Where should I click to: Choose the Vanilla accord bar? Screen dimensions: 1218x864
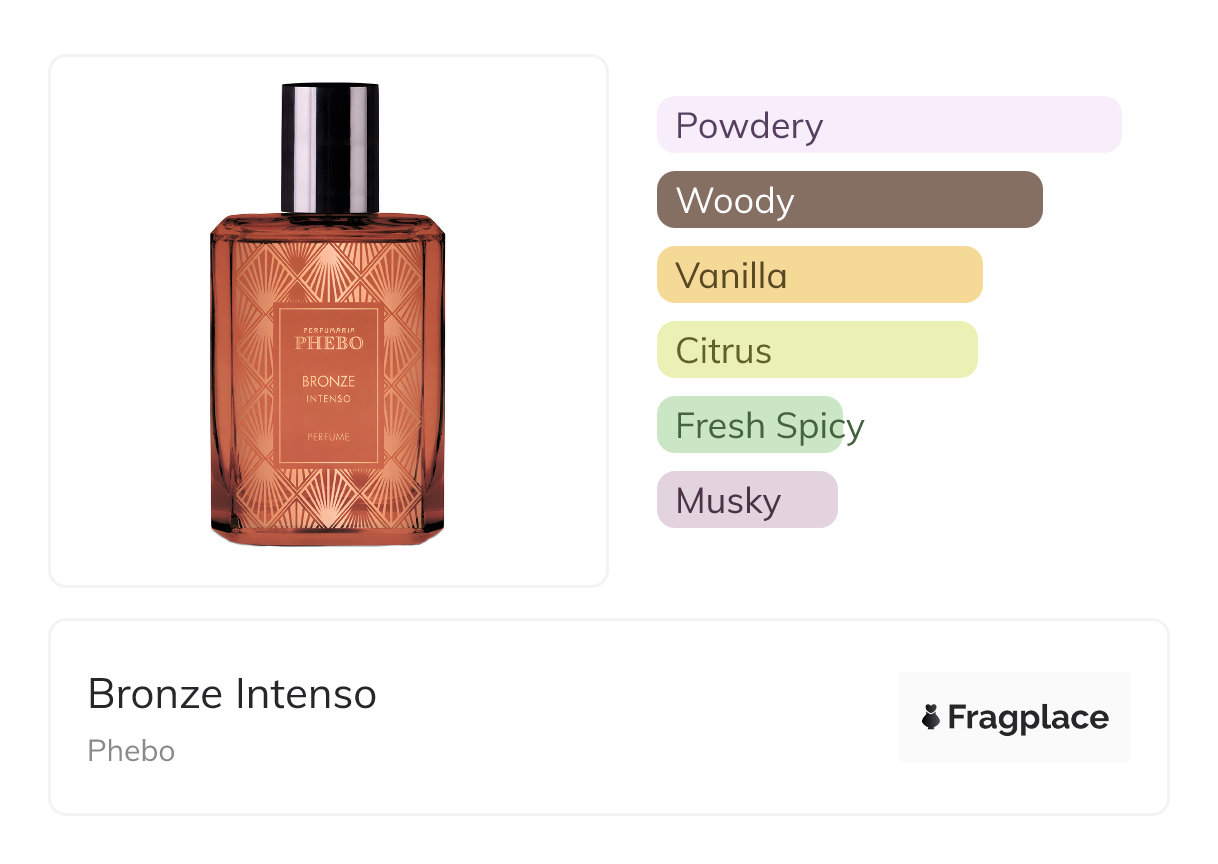(x=820, y=275)
